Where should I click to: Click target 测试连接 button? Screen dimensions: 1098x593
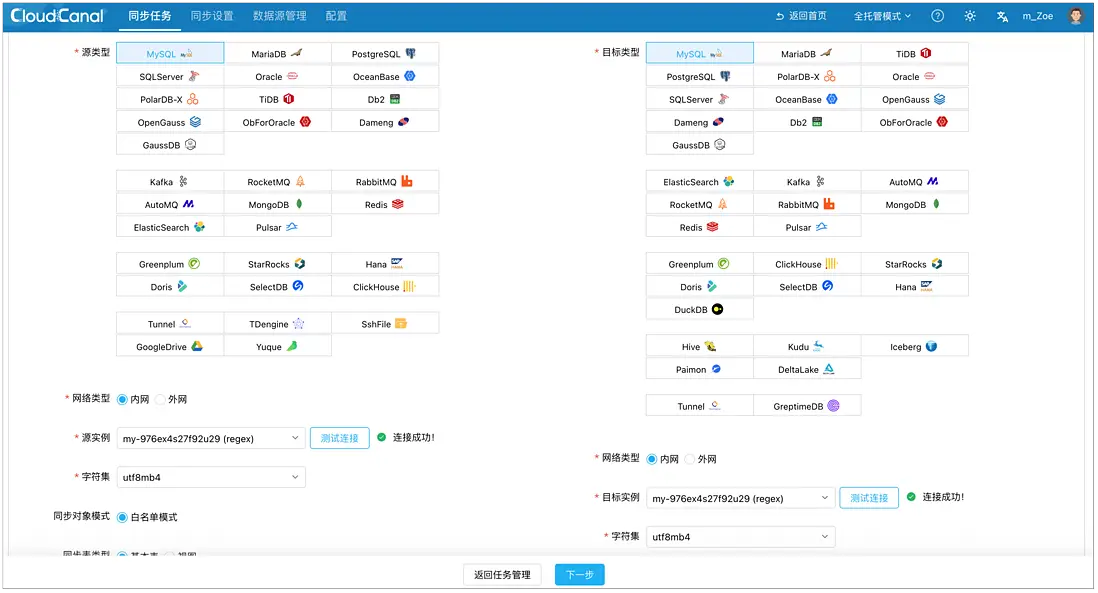869,498
